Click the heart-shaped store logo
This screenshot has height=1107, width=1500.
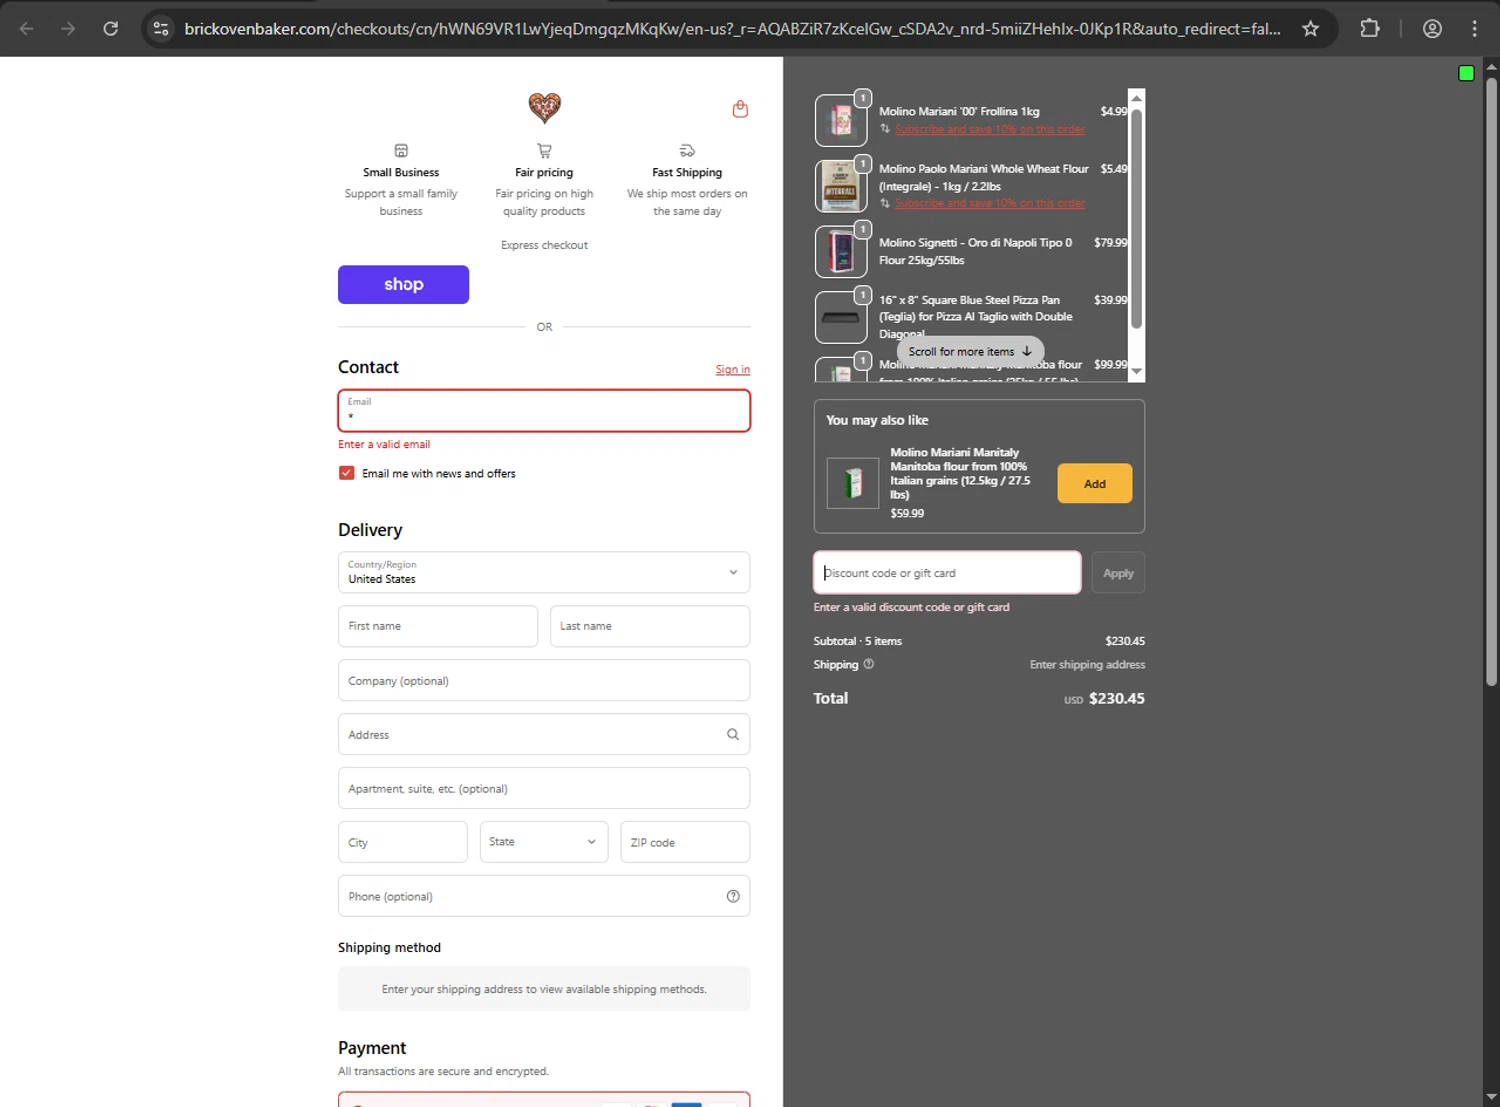tap(544, 107)
